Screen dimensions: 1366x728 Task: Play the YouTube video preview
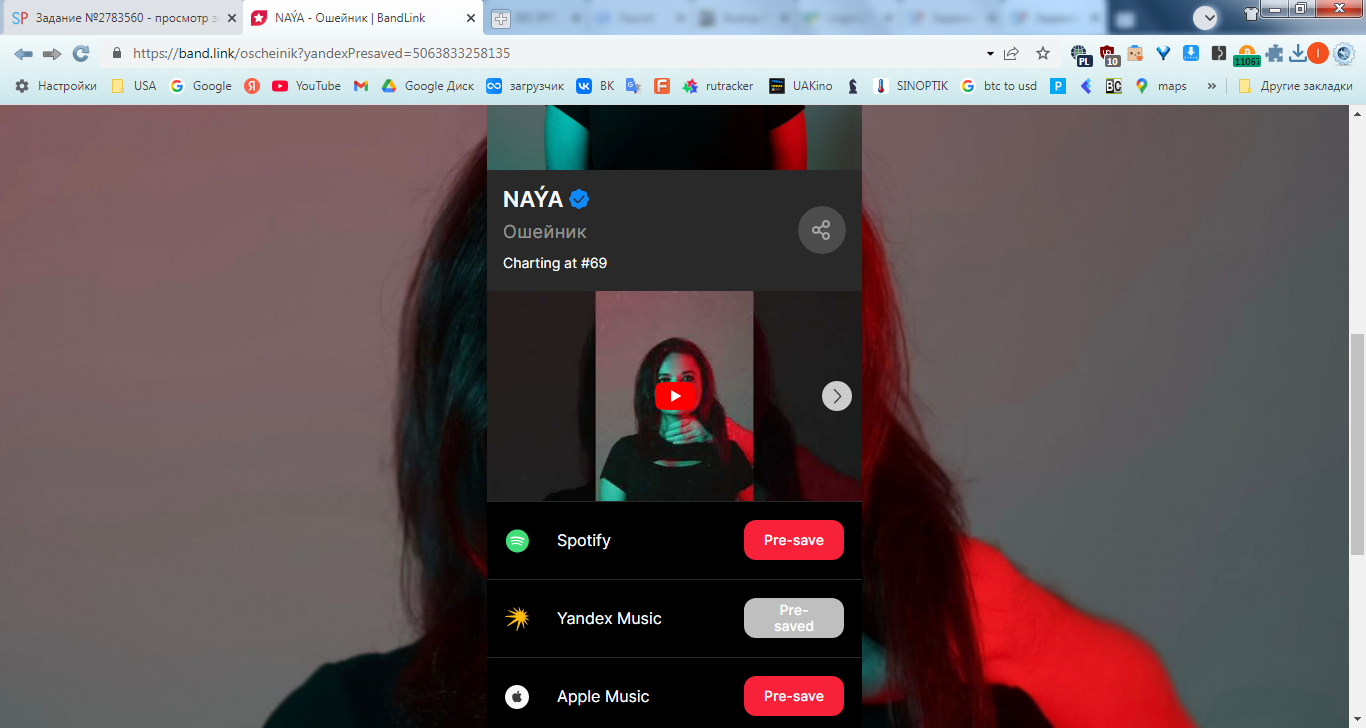[x=675, y=396]
